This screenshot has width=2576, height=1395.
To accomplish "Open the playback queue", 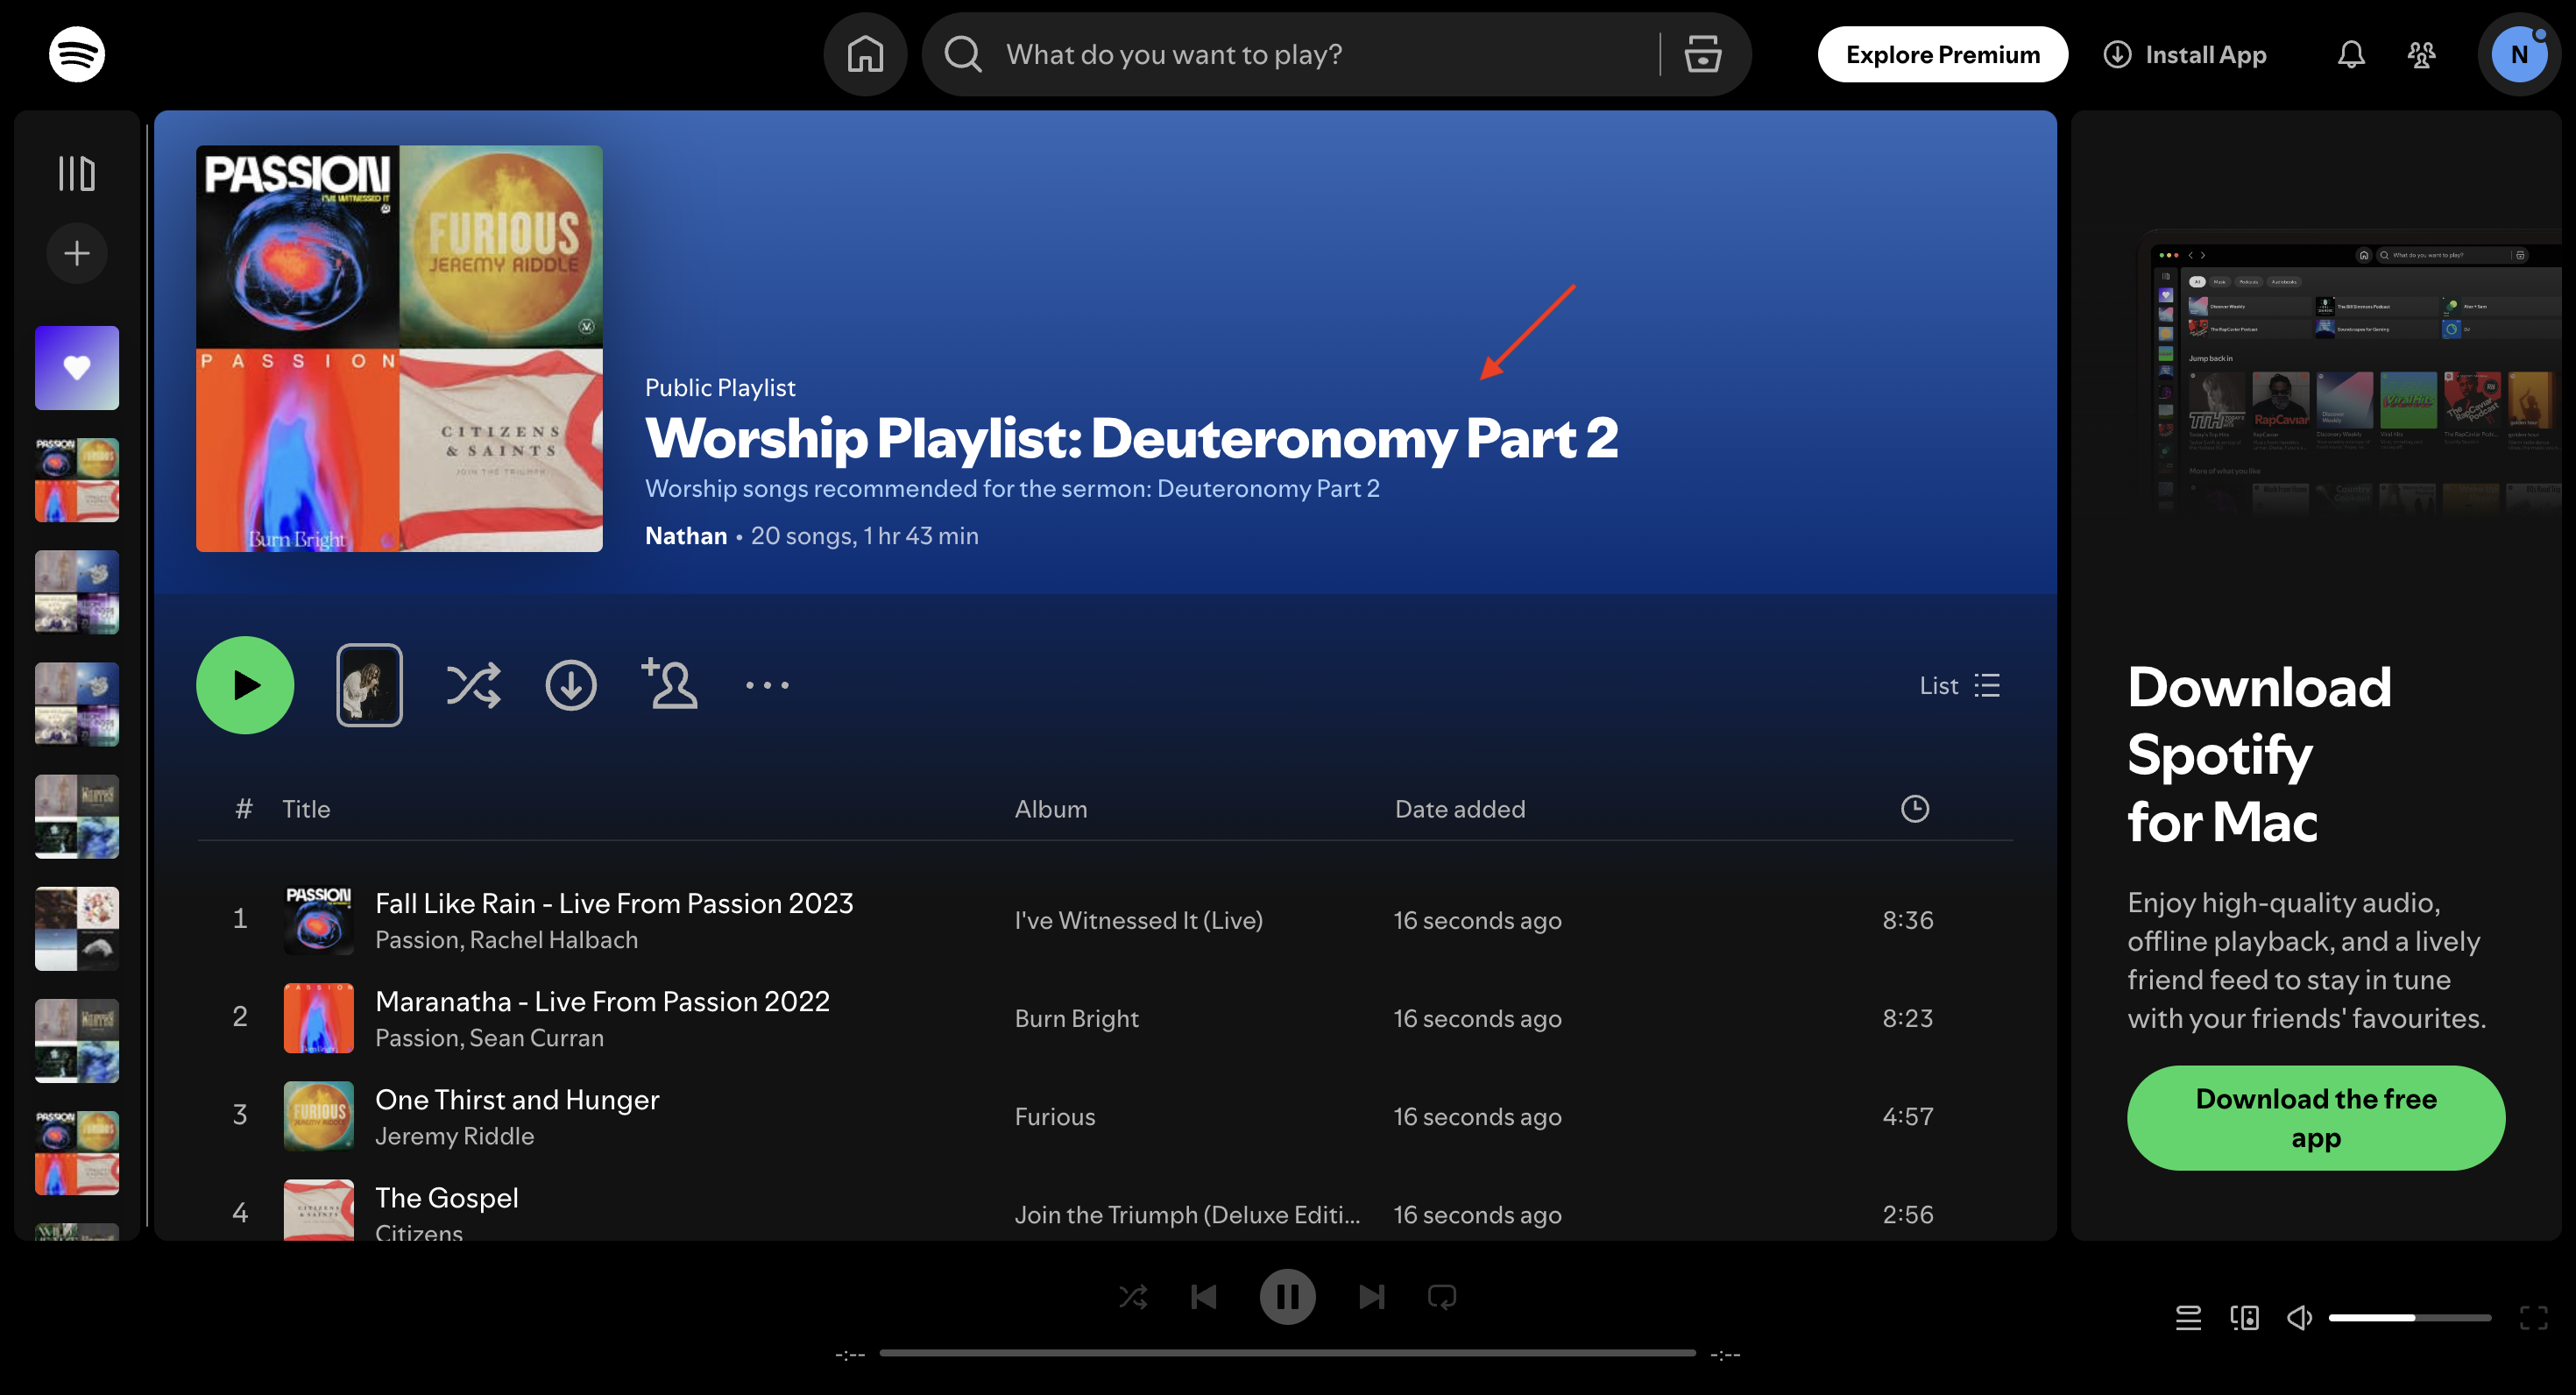I will [x=2188, y=1318].
